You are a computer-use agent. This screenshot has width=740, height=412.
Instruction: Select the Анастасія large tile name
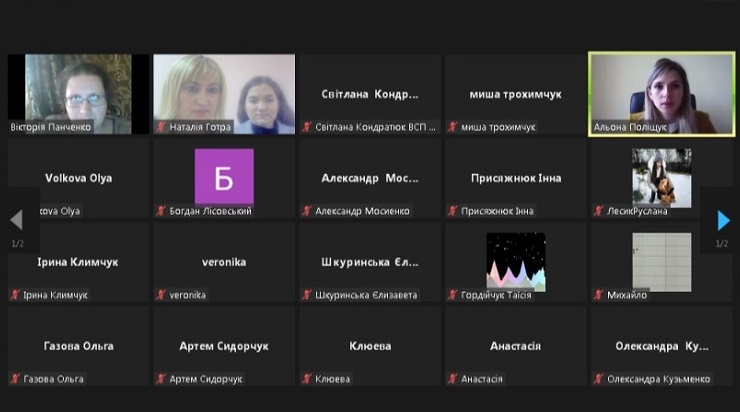click(x=516, y=346)
